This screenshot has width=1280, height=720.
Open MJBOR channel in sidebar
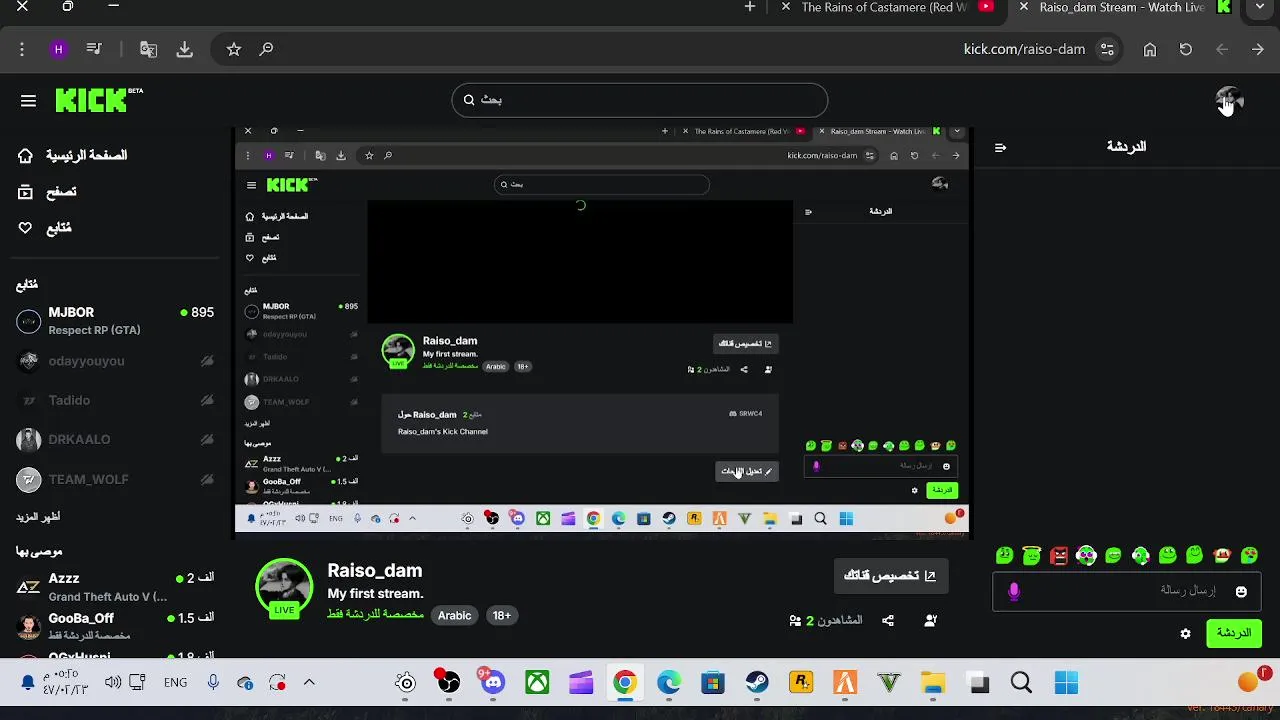pyautogui.click(x=116, y=321)
